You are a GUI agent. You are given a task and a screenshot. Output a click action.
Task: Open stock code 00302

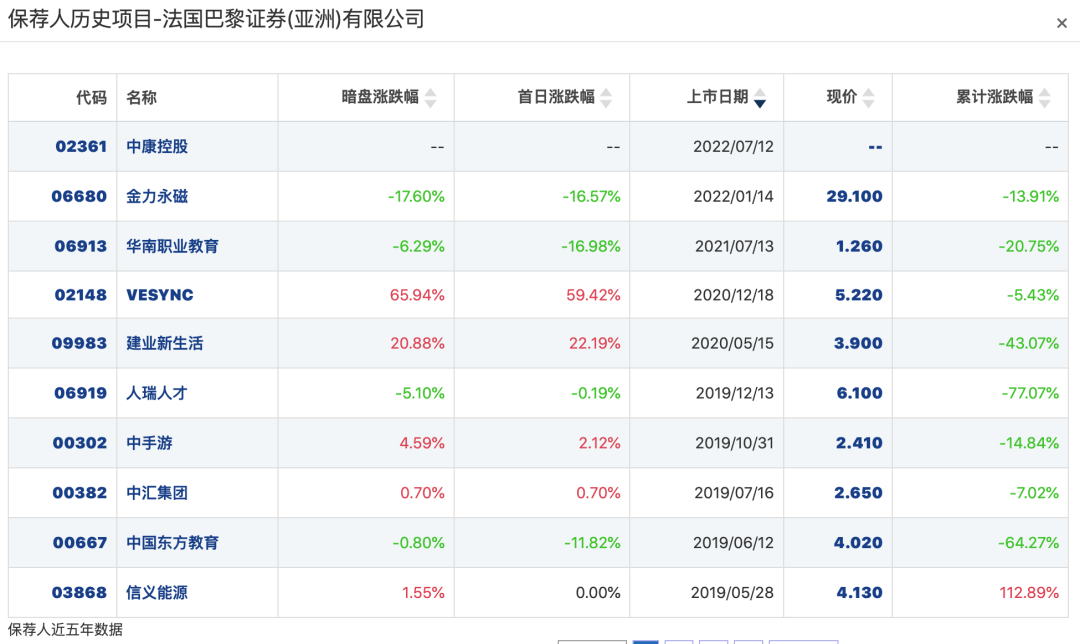coord(80,443)
